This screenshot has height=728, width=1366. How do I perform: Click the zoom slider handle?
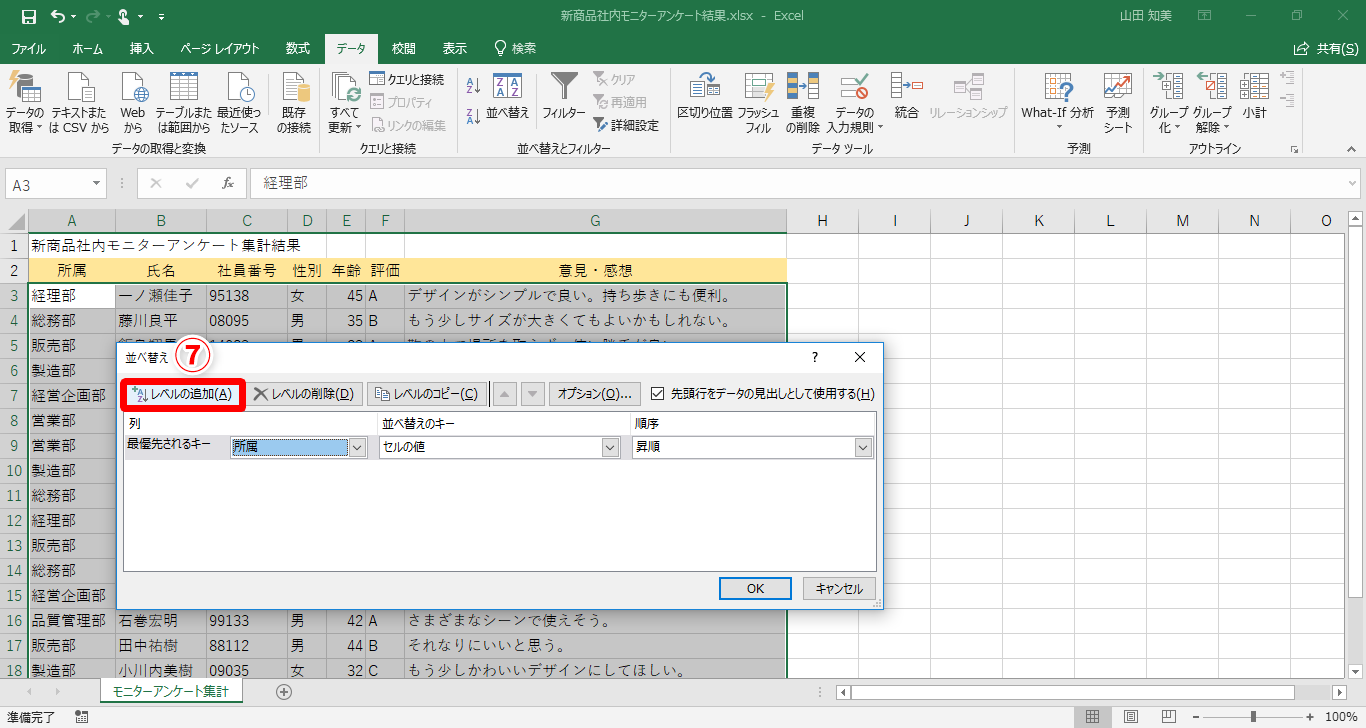click(x=1253, y=716)
